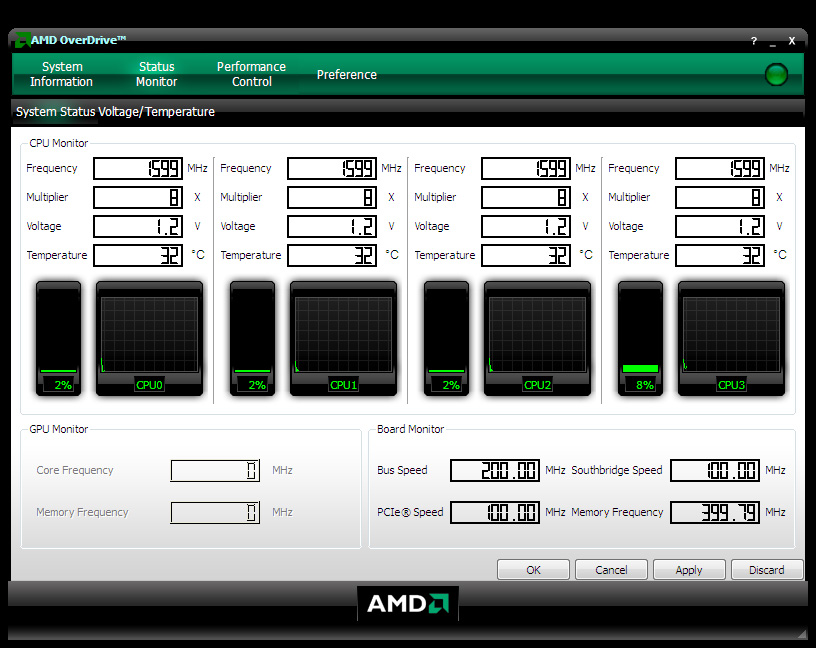The width and height of the screenshot is (816, 648).
Task: Open the Status Monitor menu
Action: coord(157,74)
